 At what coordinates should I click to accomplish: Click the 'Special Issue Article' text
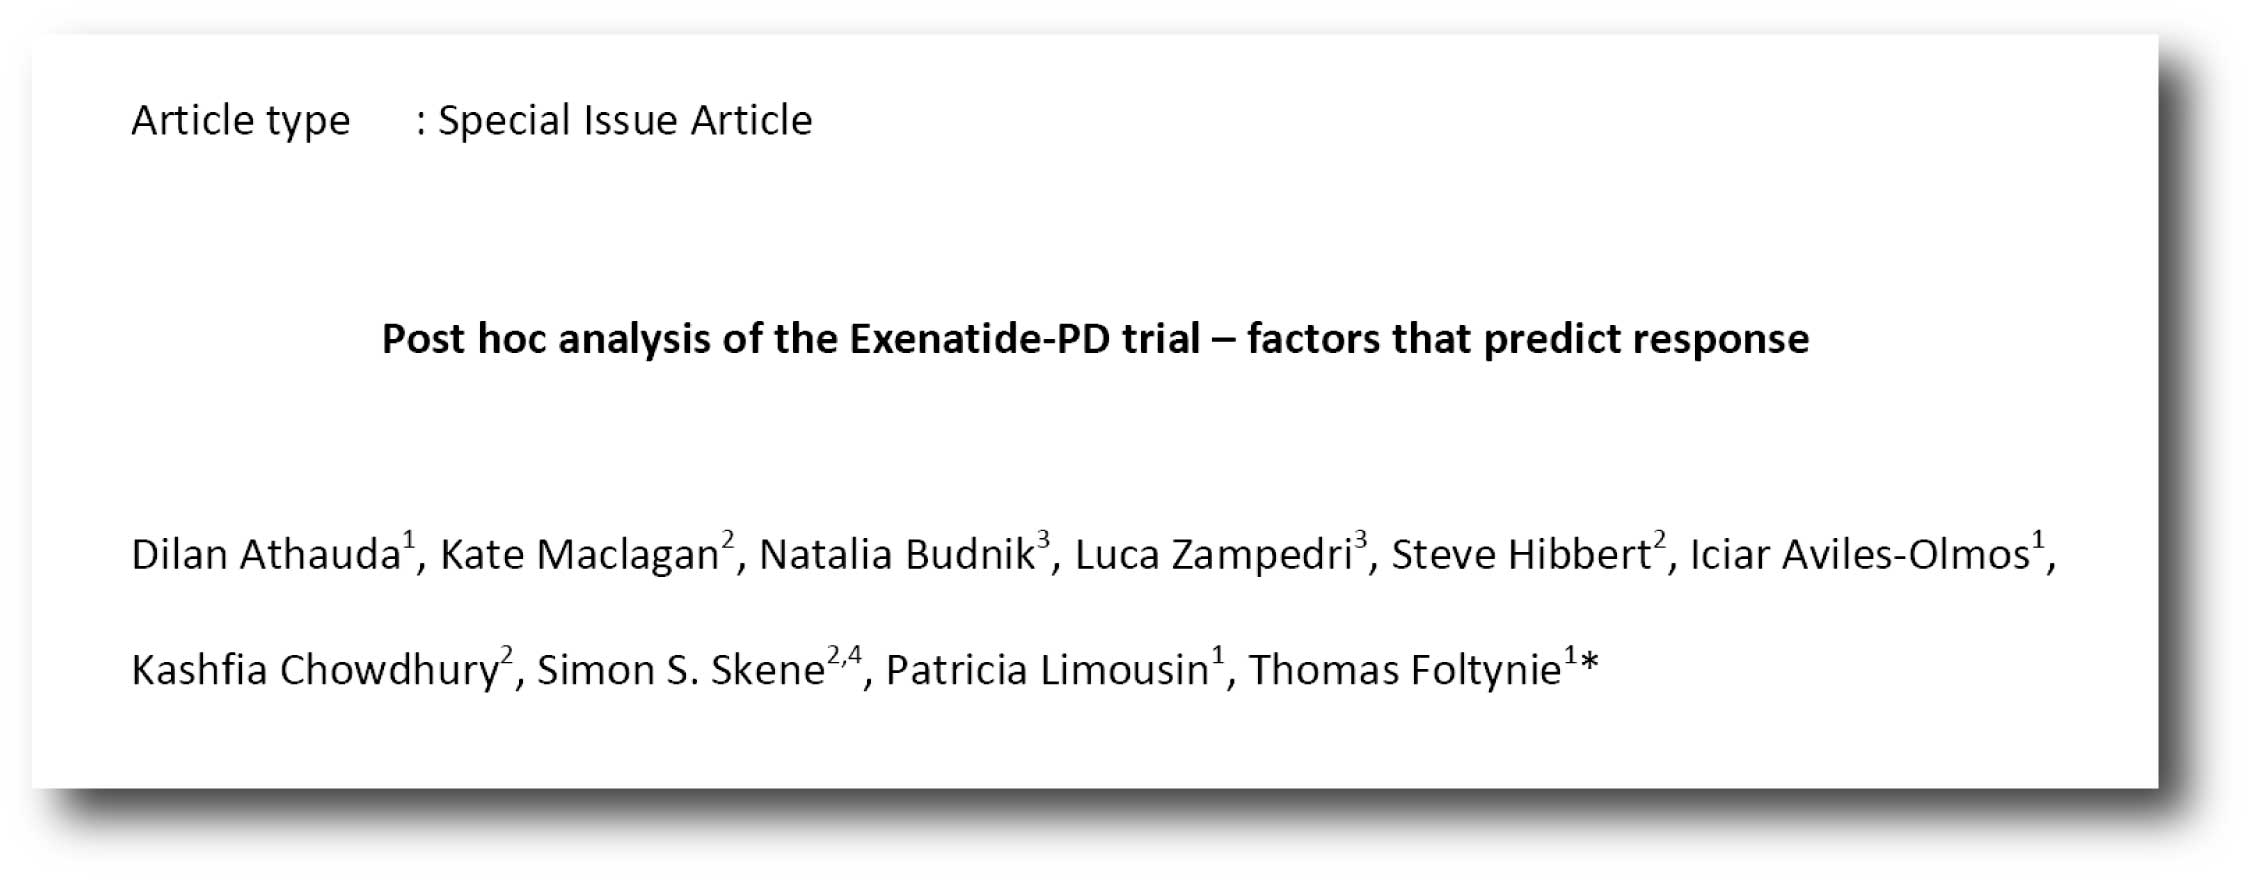coord(625,121)
